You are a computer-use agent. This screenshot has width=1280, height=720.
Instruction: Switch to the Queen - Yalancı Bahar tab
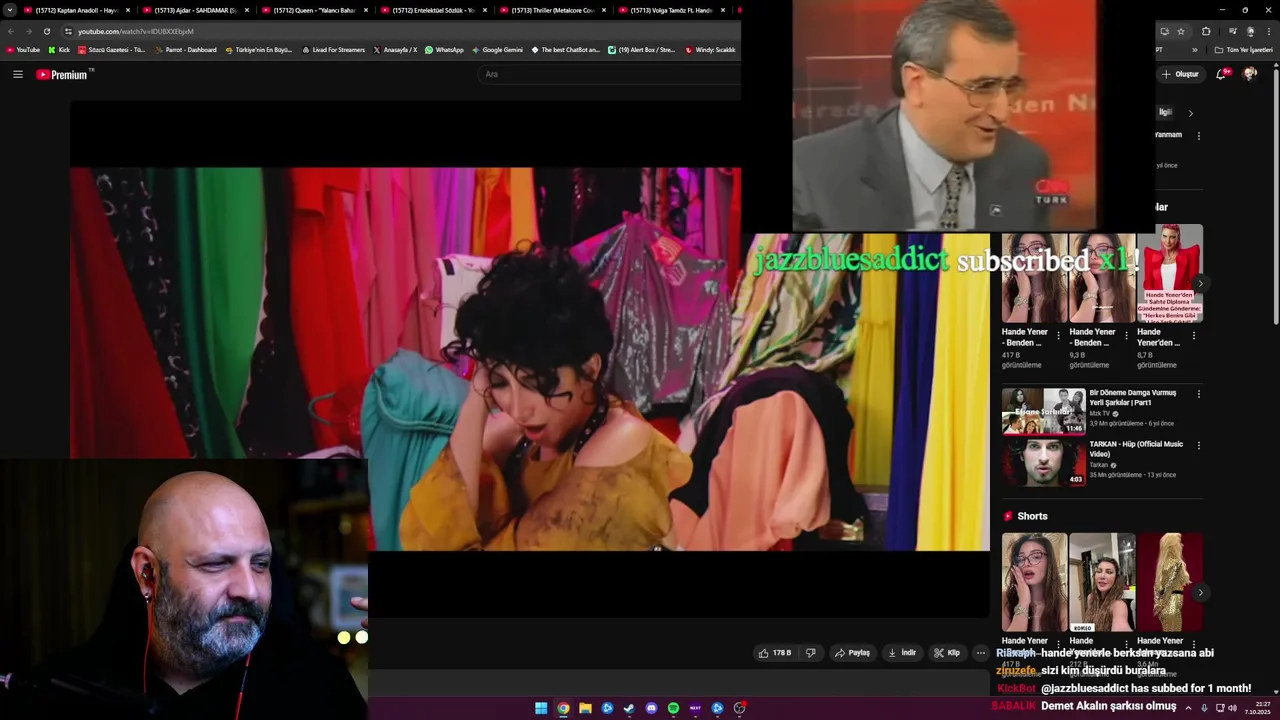[x=314, y=10]
